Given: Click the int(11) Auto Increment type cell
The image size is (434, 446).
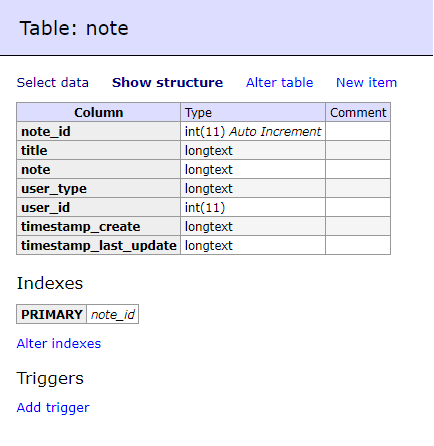Looking at the screenshot, I should click(253, 131).
